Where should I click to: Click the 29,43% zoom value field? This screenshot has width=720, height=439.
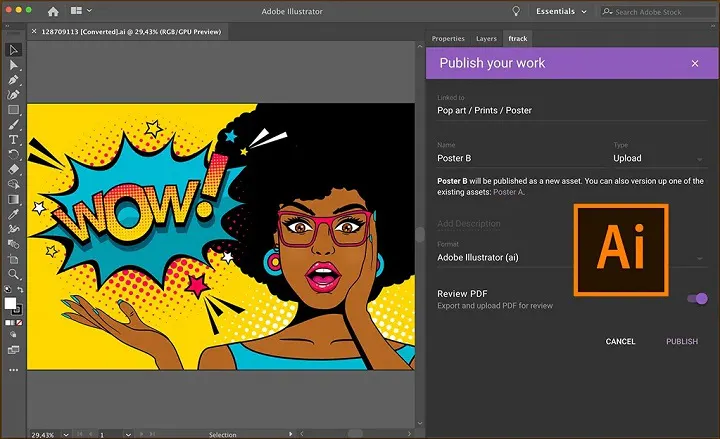(43, 434)
